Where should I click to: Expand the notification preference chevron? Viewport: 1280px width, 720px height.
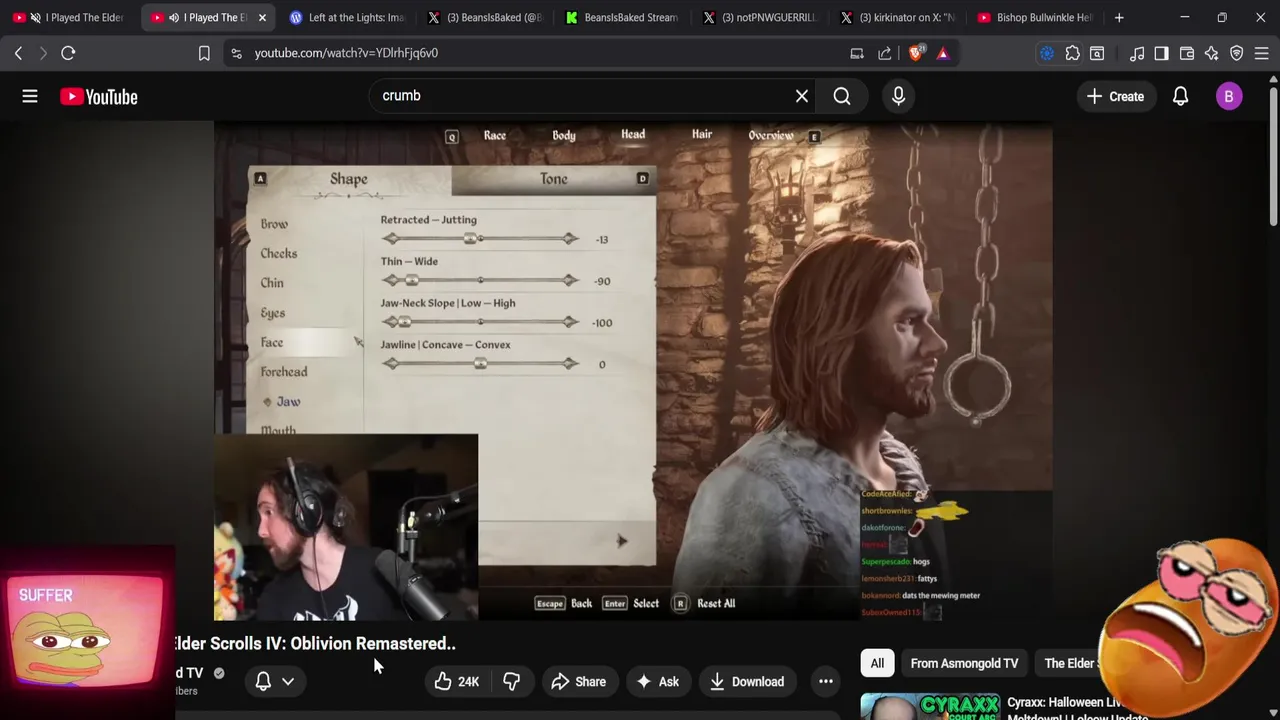(x=288, y=682)
